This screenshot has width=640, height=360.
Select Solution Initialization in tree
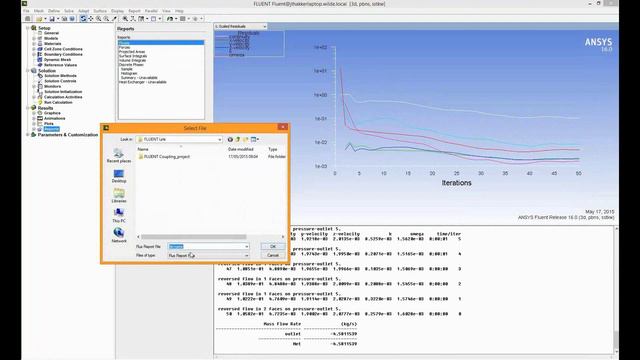point(63,92)
